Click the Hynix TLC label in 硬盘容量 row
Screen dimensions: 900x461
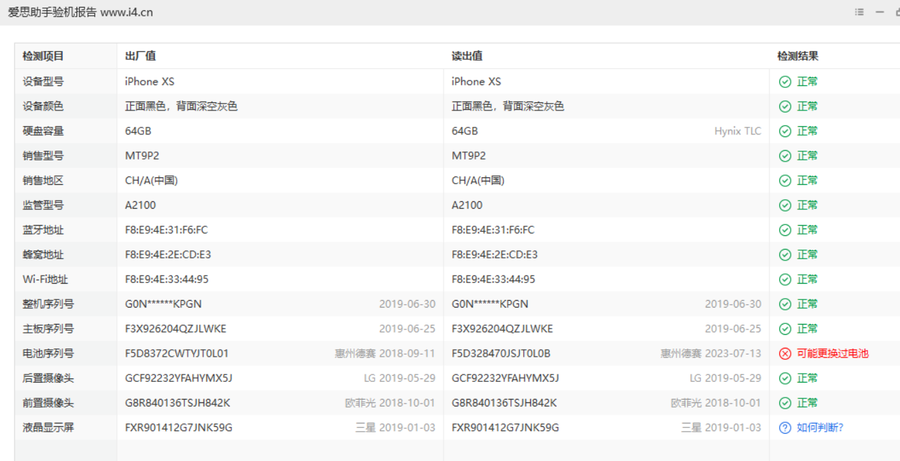[738, 131]
